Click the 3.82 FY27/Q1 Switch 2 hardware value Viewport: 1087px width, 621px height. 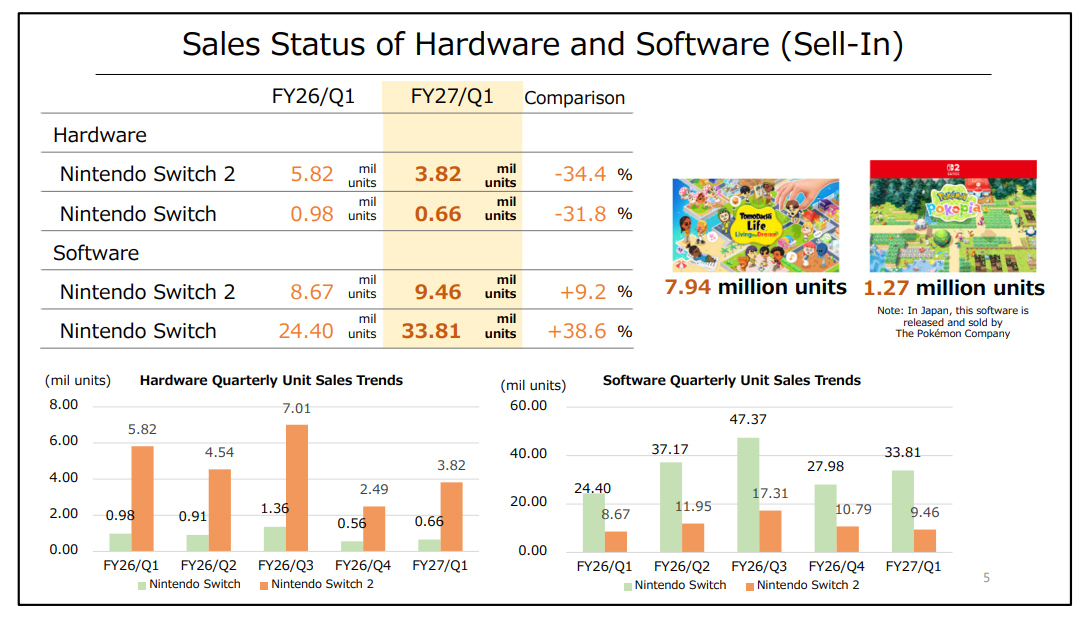point(437,174)
